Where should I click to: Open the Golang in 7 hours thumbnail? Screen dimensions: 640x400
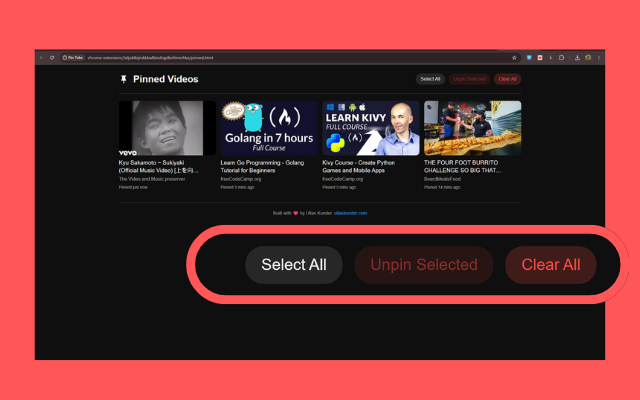point(269,128)
